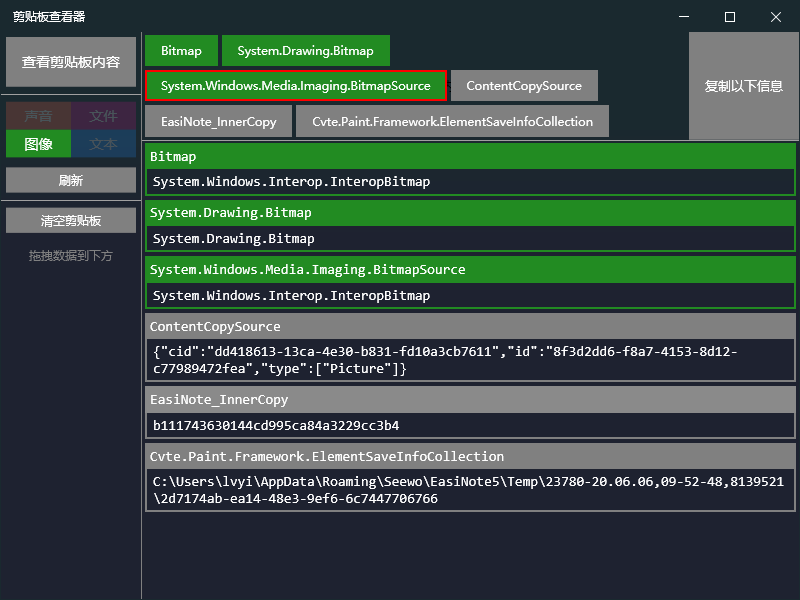The height and width of the screenshot is (600, 800).
Task: Click the green BitmapSource entry header in list
Action: [x=470, y=269]
